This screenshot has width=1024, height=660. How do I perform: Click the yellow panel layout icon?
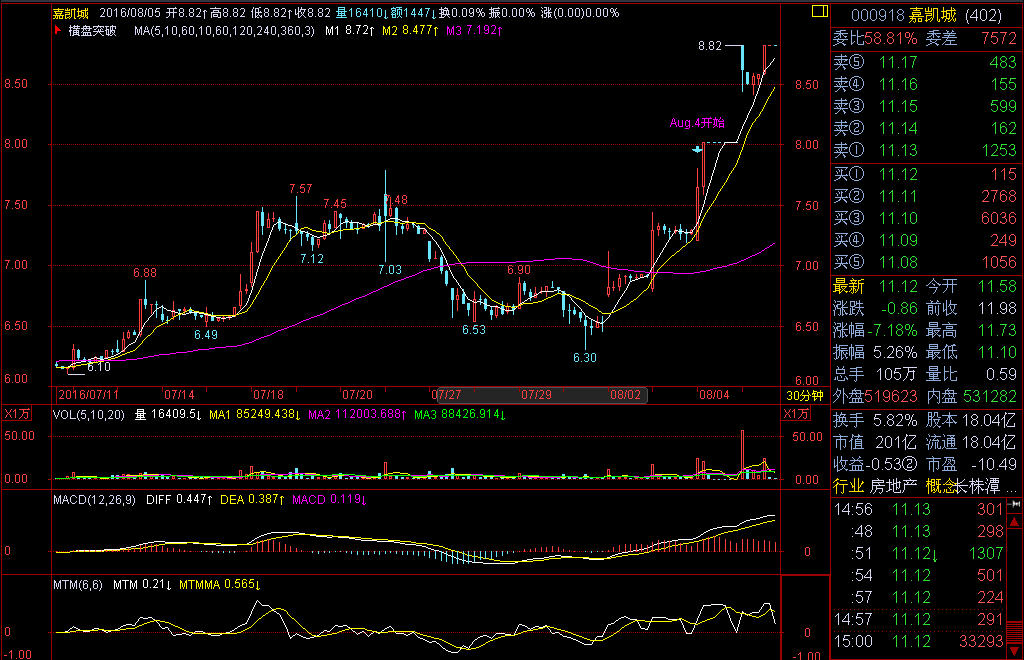pyautogui.click(x=819, y=12)
